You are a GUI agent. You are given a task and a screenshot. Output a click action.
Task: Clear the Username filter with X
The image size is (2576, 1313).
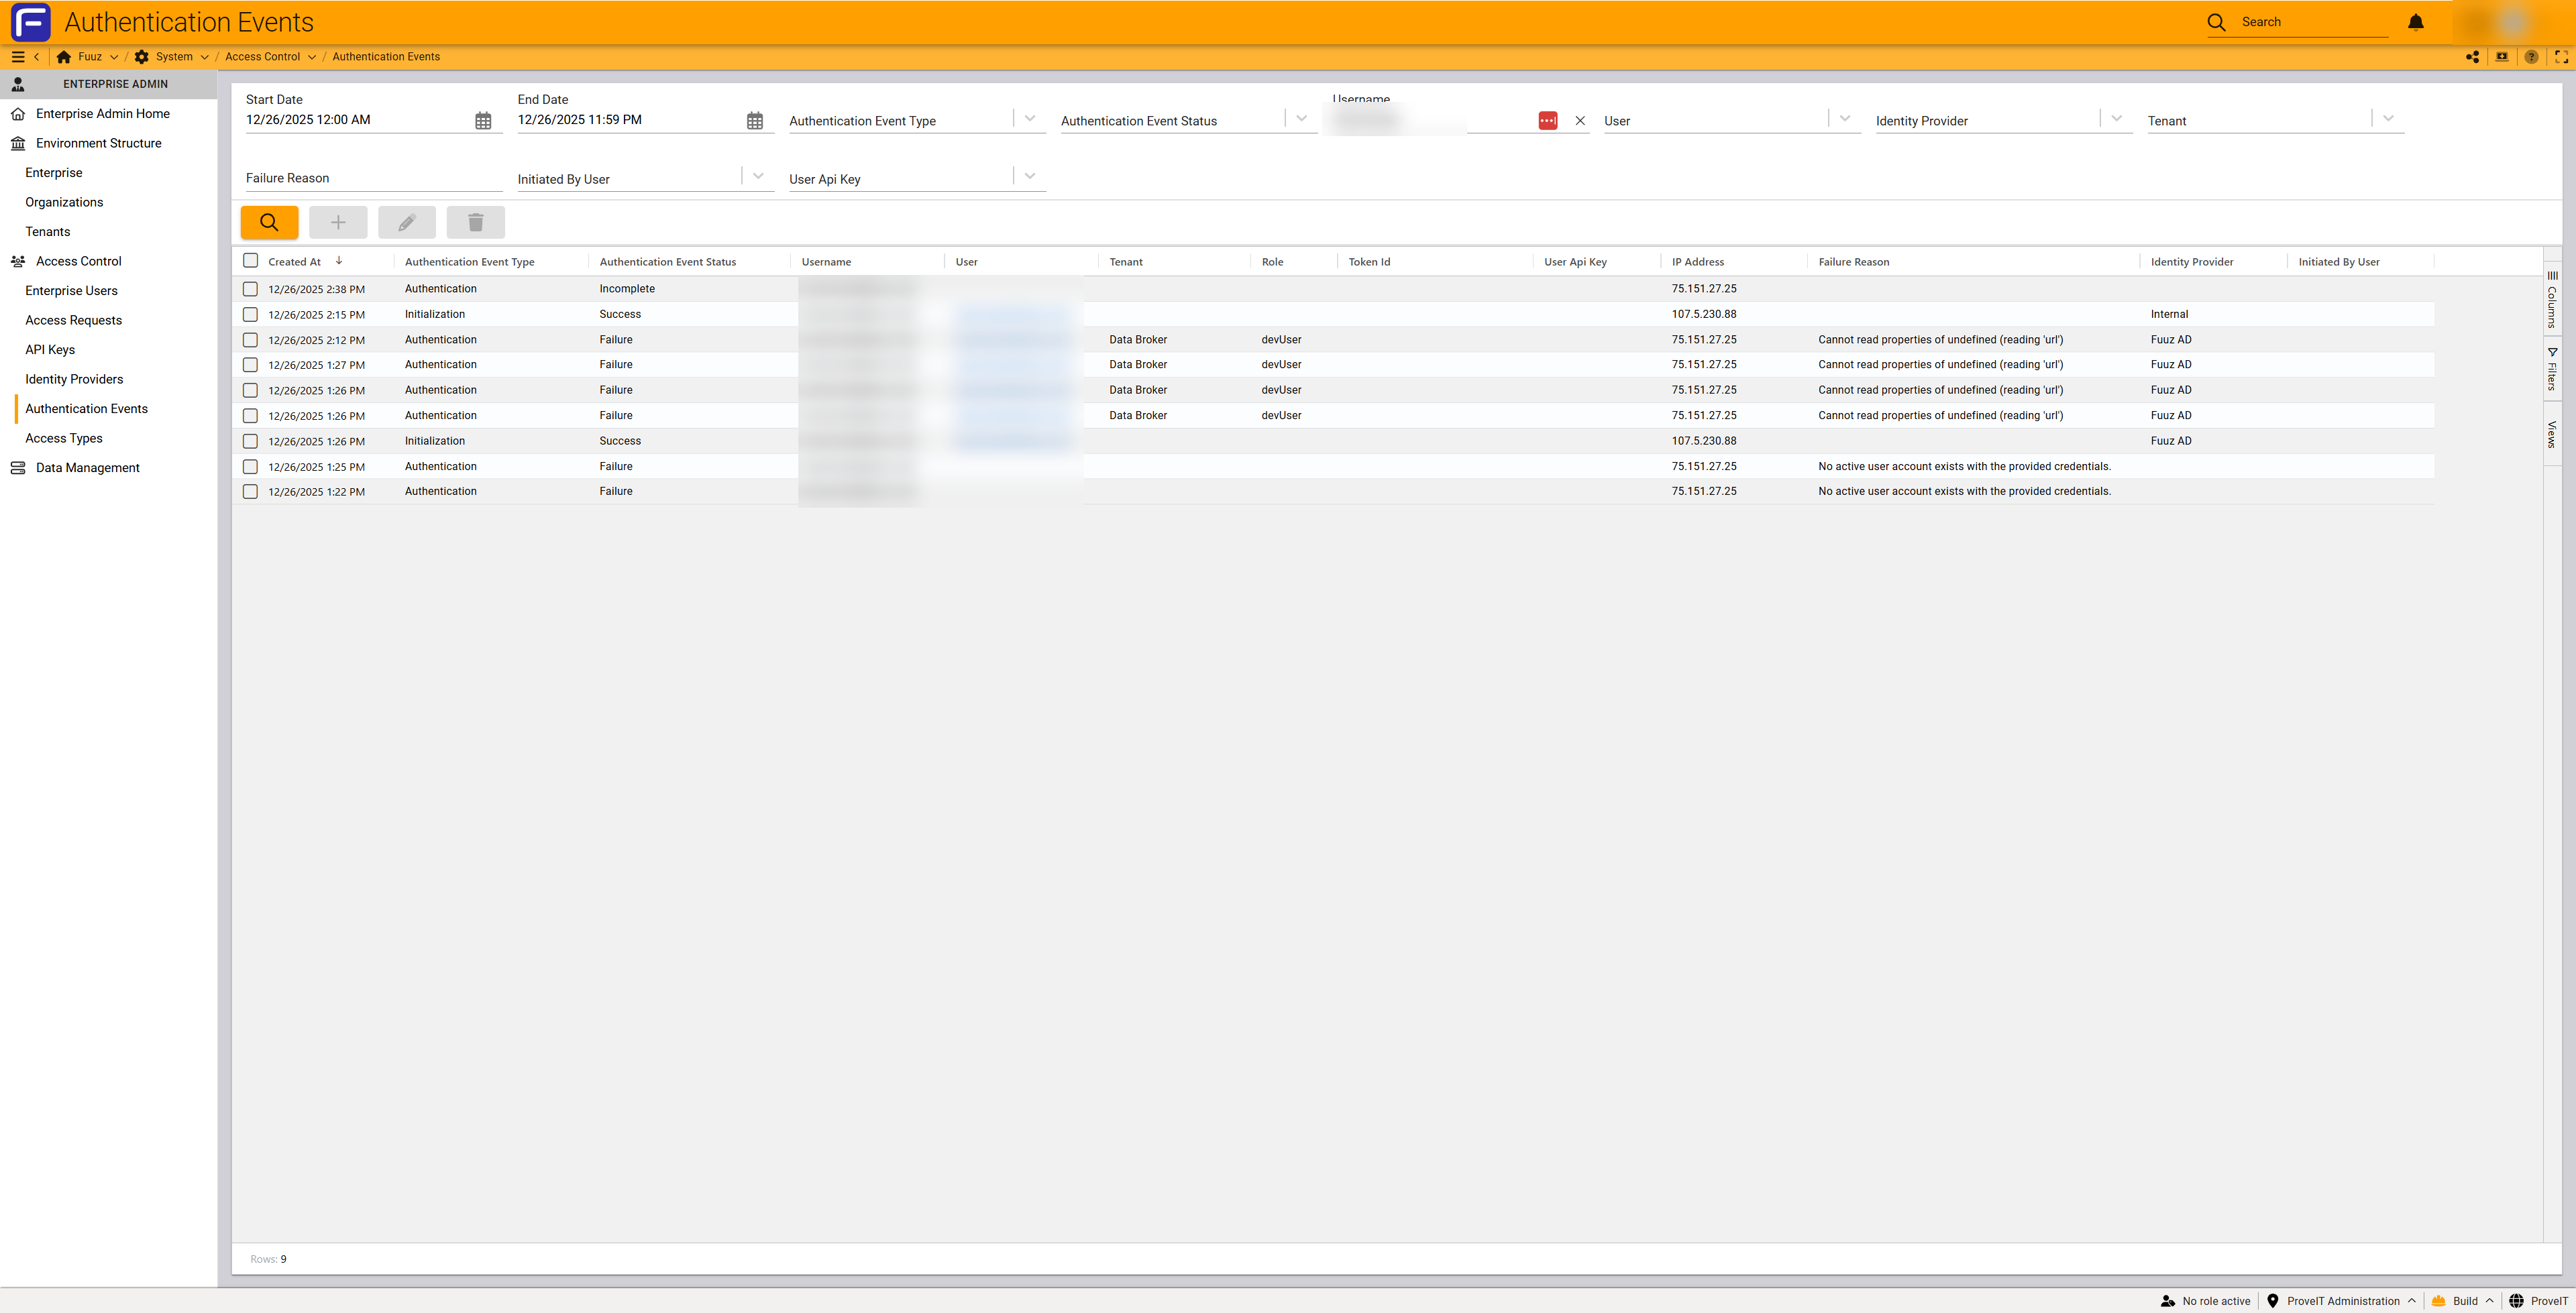click(x=1580, y=121)
